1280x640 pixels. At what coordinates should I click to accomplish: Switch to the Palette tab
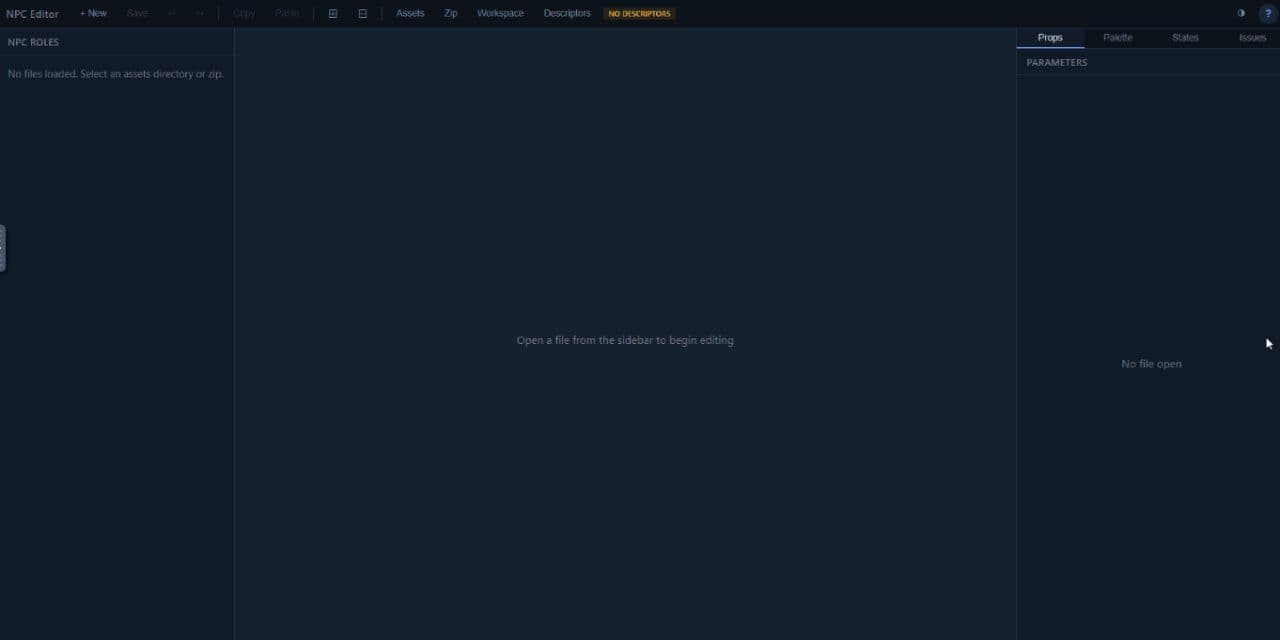click(x=1117, y=38)
